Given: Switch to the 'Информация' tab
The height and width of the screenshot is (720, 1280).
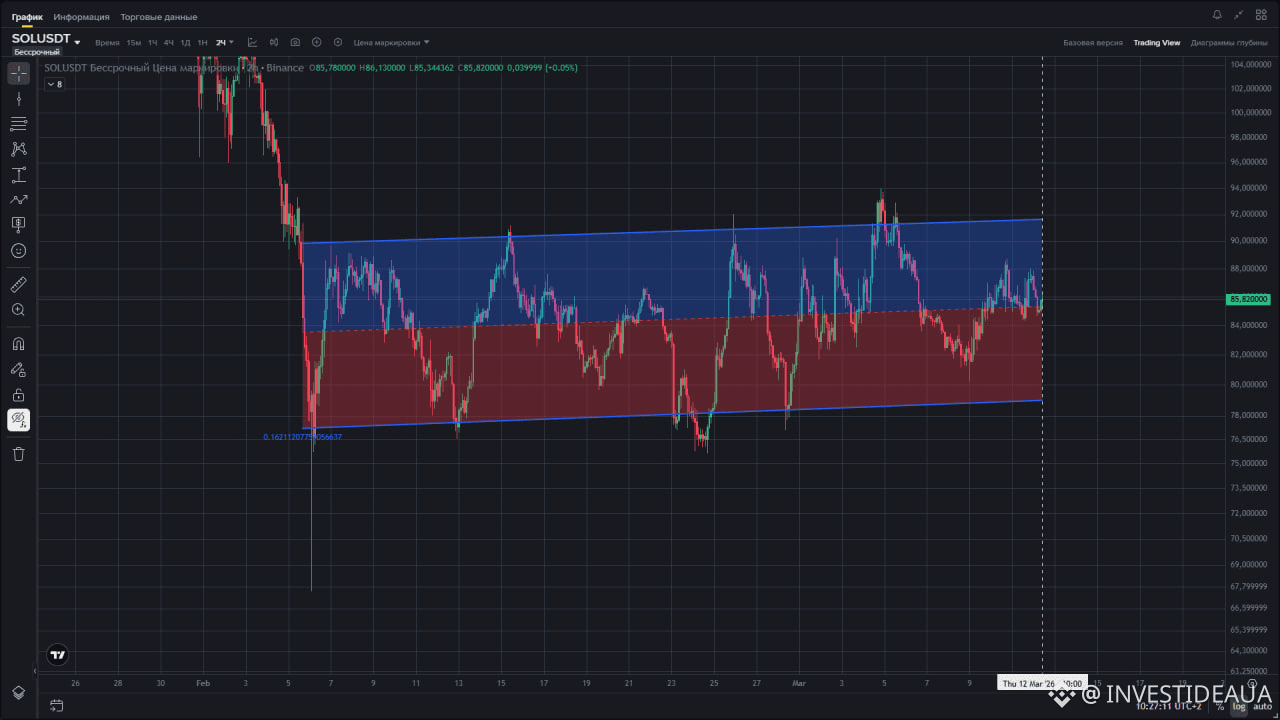Looking at the screenshot, I should [81, 17].
